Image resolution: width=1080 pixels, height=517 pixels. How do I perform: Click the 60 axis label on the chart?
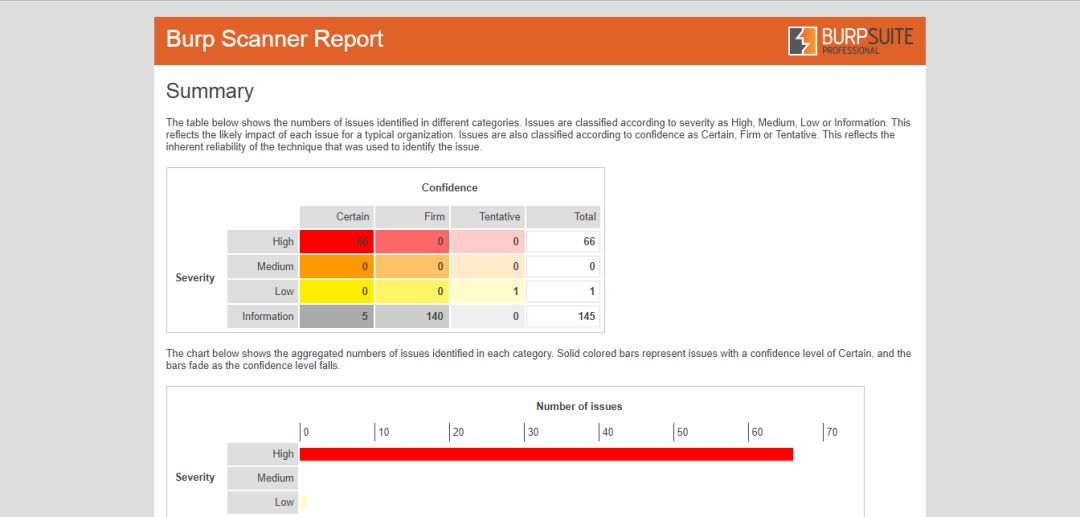[x=758, y=432]
